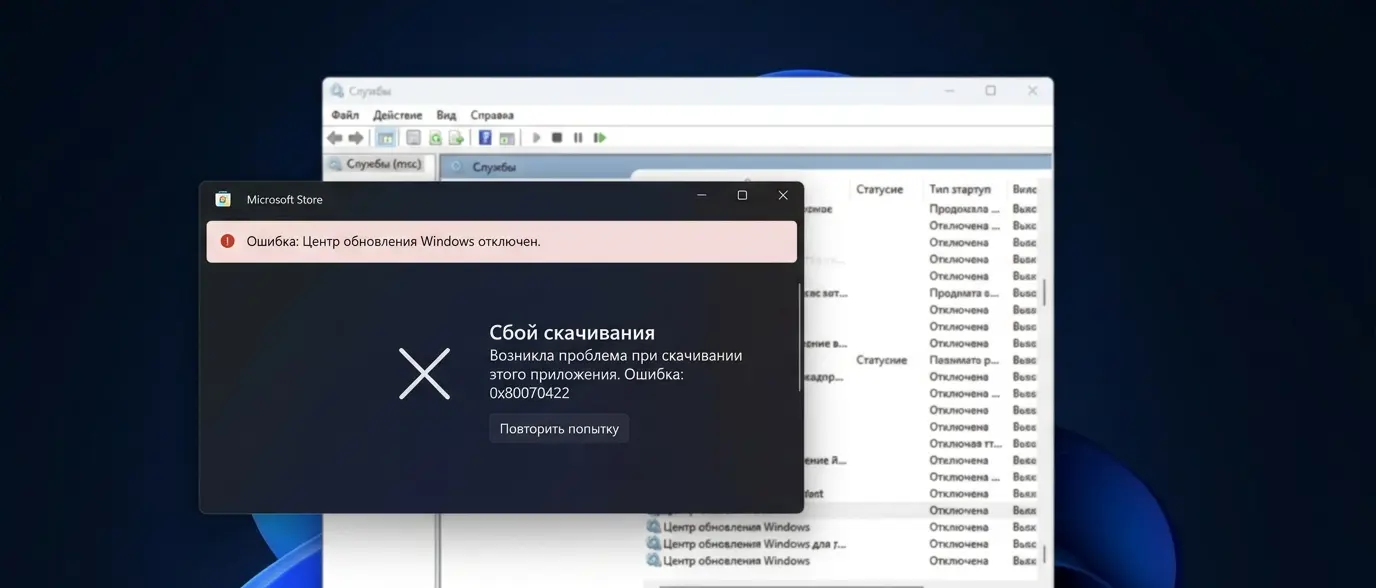
Task: Open the Справка menu in Services
Action: (492, 115)
